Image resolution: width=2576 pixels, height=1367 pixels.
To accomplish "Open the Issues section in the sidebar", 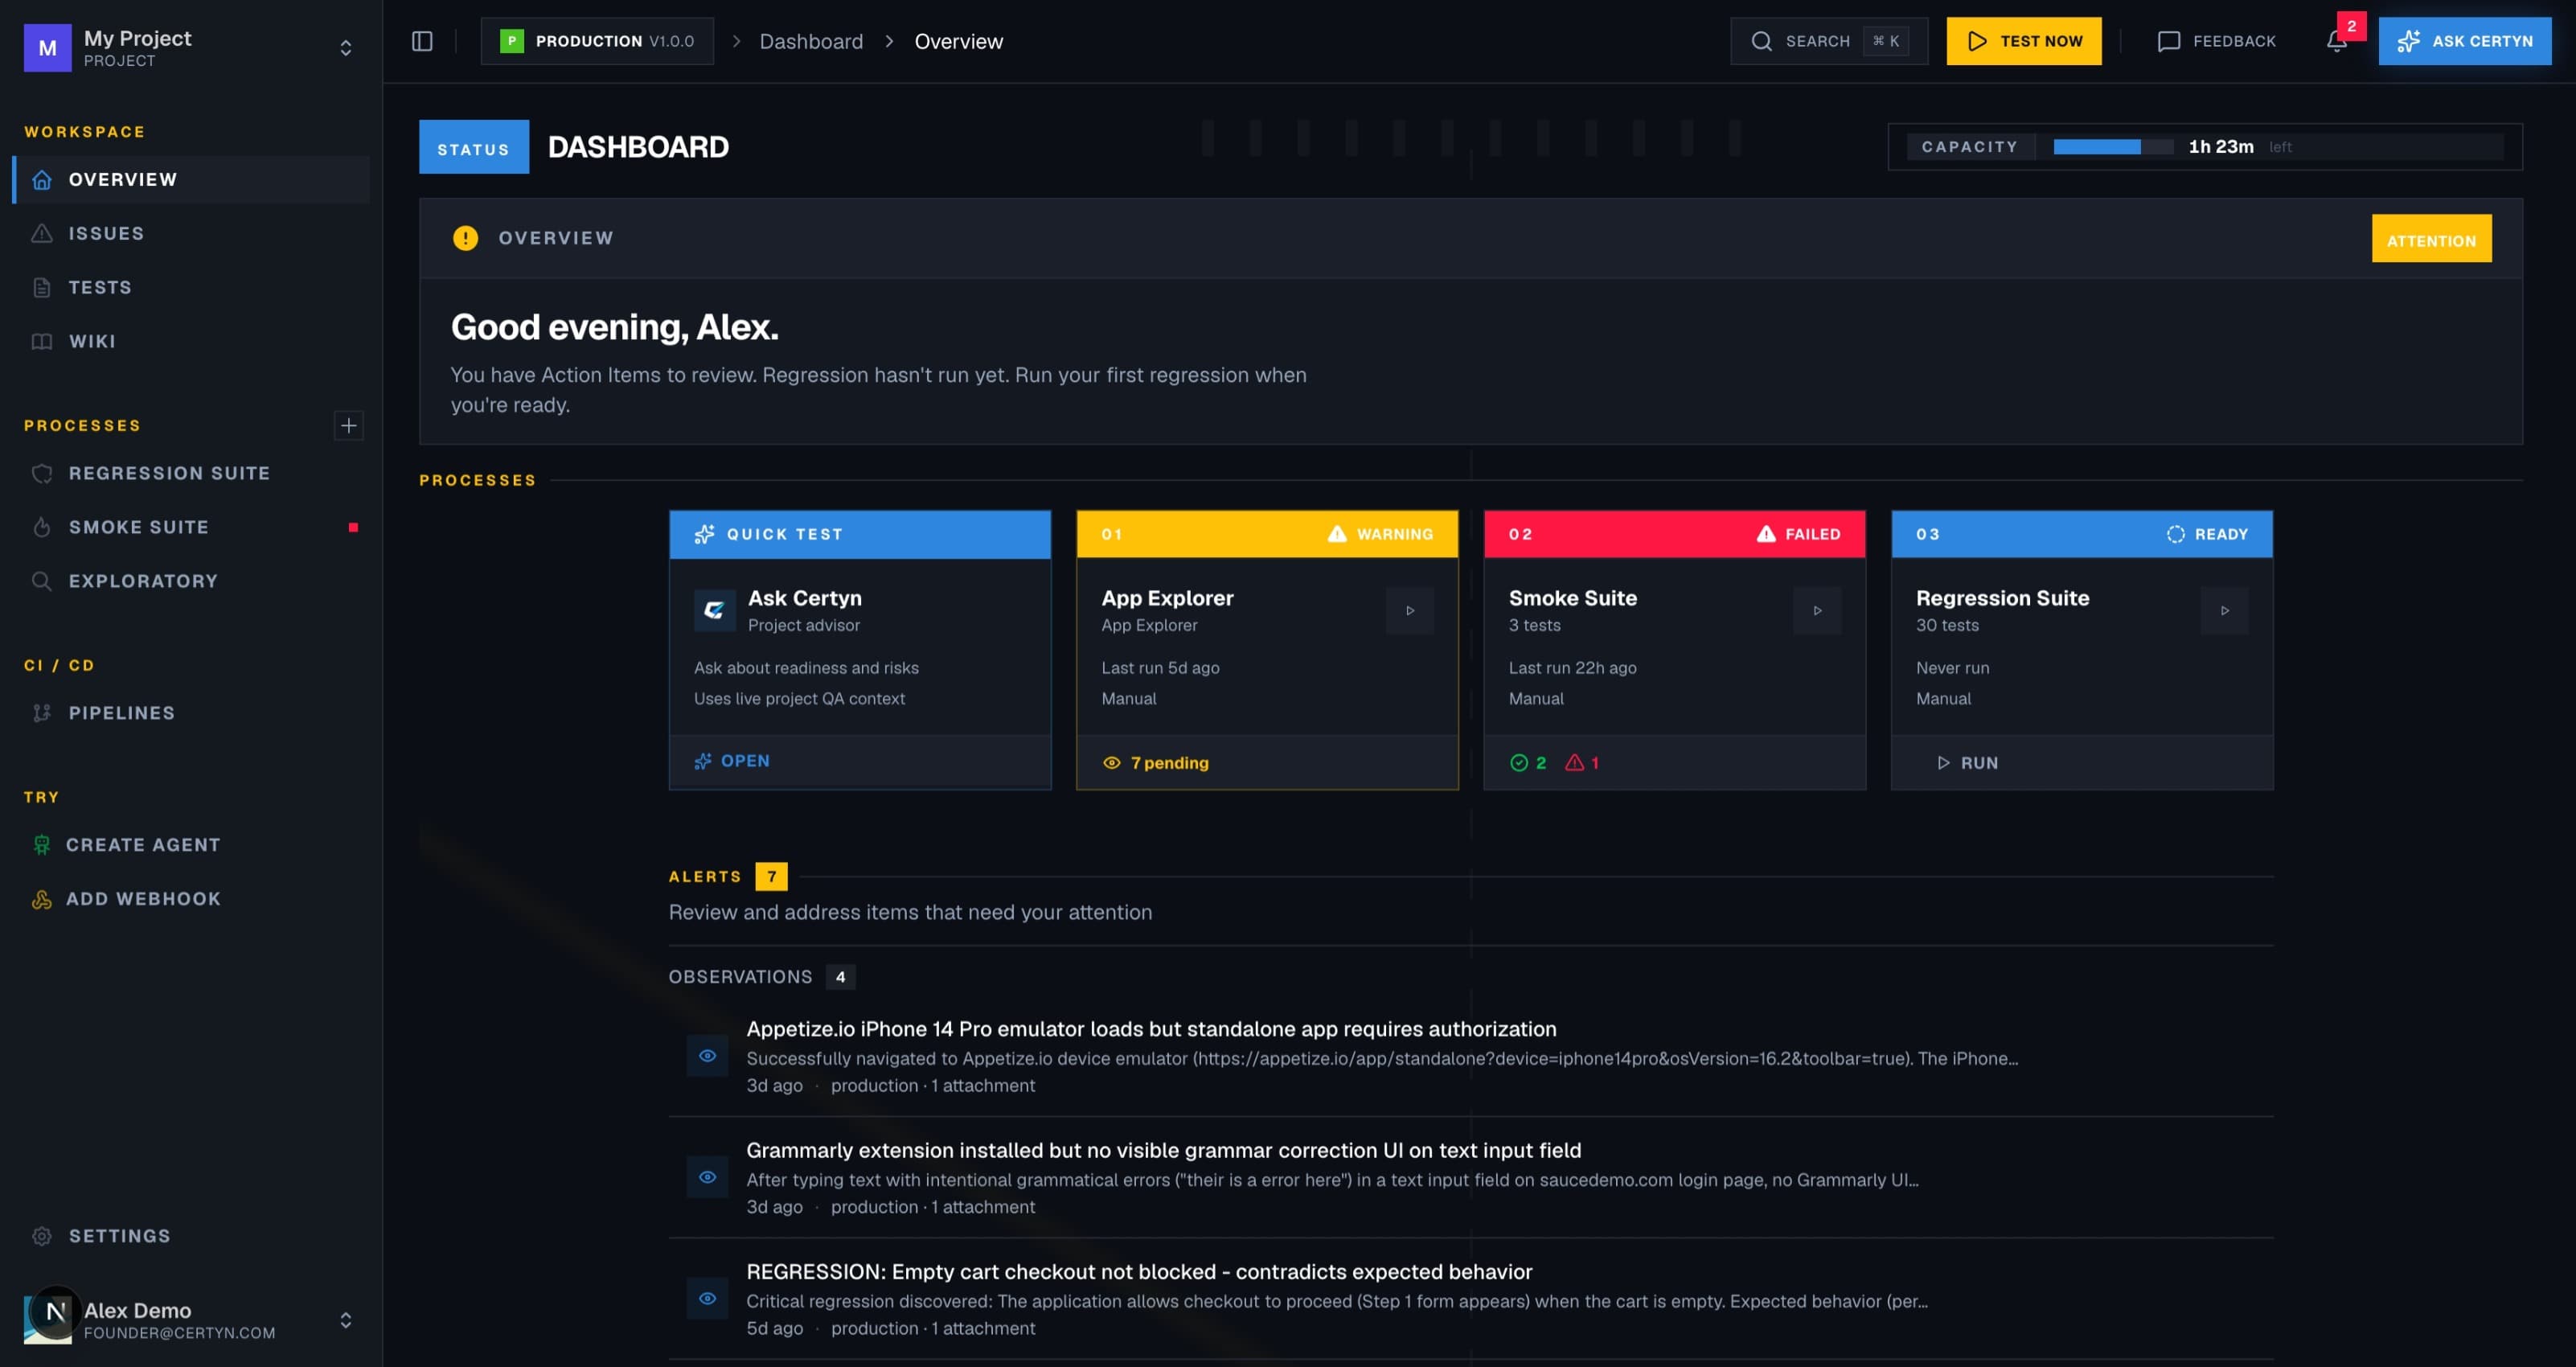I will pos(105,233).
